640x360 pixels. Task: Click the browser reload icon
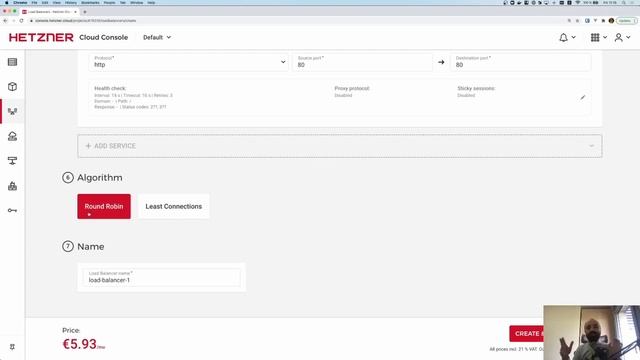(21, 20)
